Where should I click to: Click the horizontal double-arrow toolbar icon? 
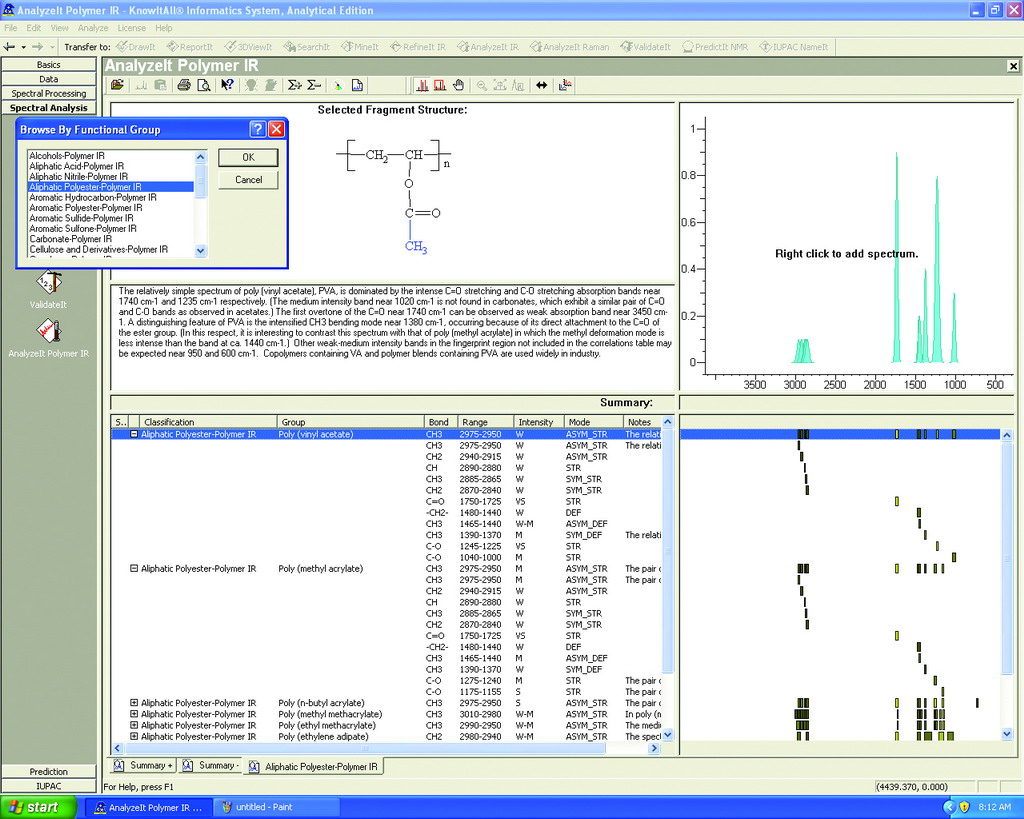click(541, 85)
